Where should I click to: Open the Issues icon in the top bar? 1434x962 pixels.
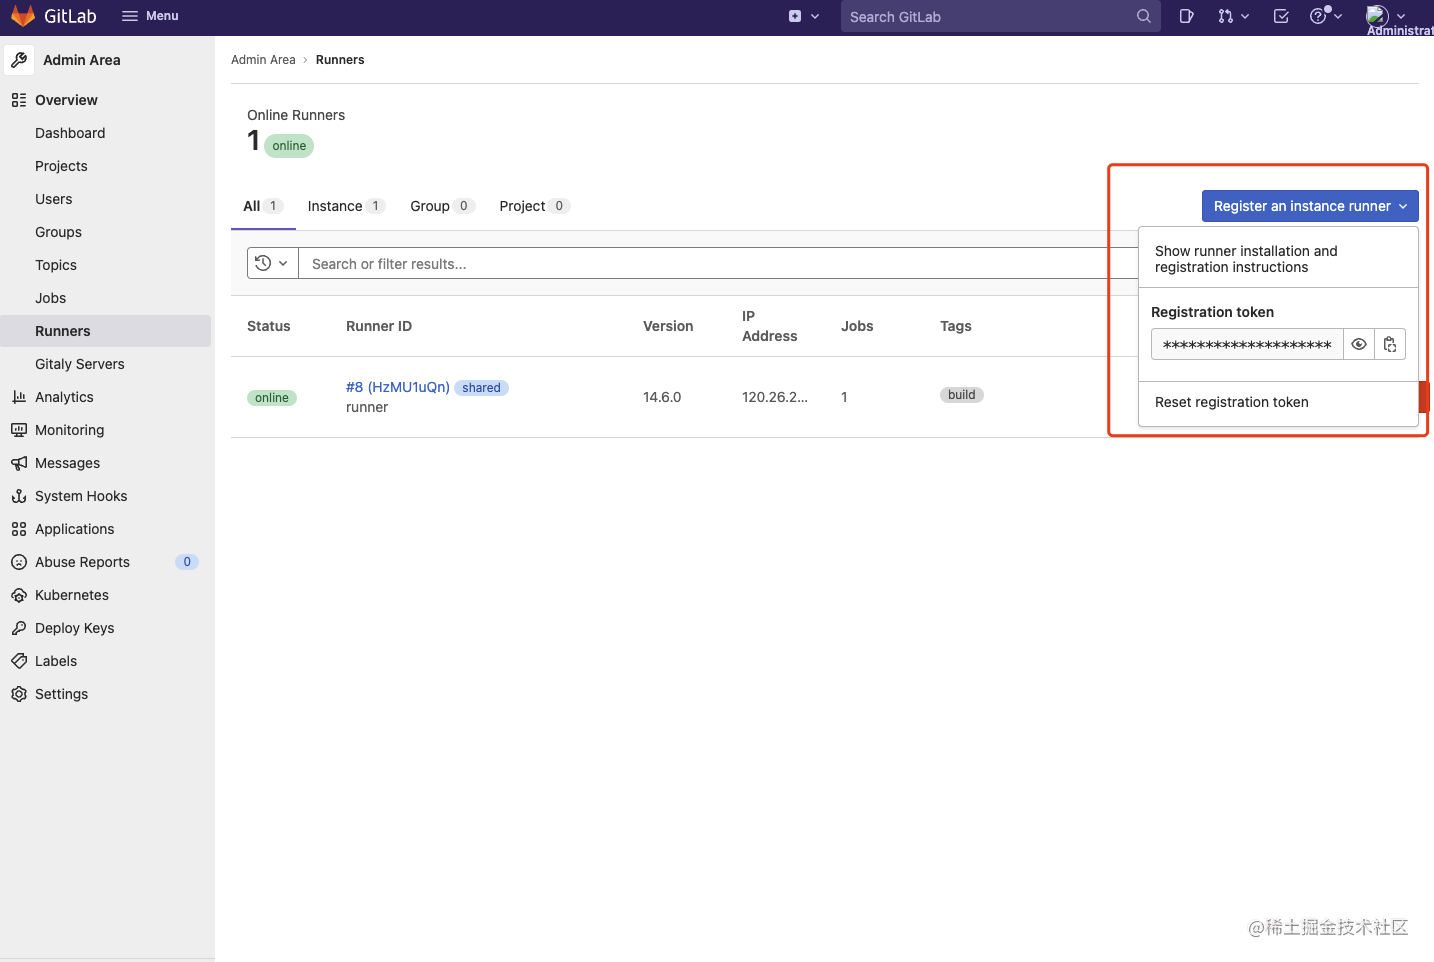[1186, 16]
